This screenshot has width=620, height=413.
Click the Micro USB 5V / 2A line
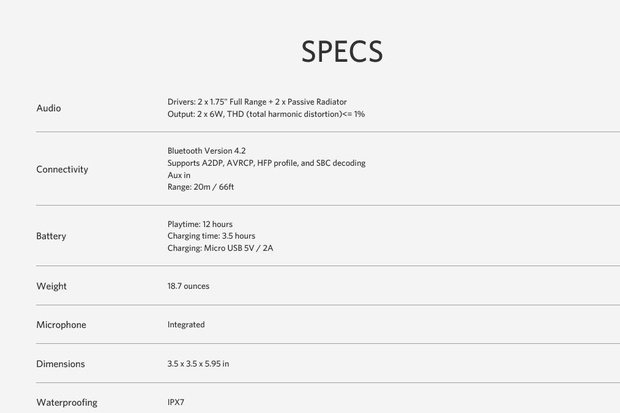[220, 248]
